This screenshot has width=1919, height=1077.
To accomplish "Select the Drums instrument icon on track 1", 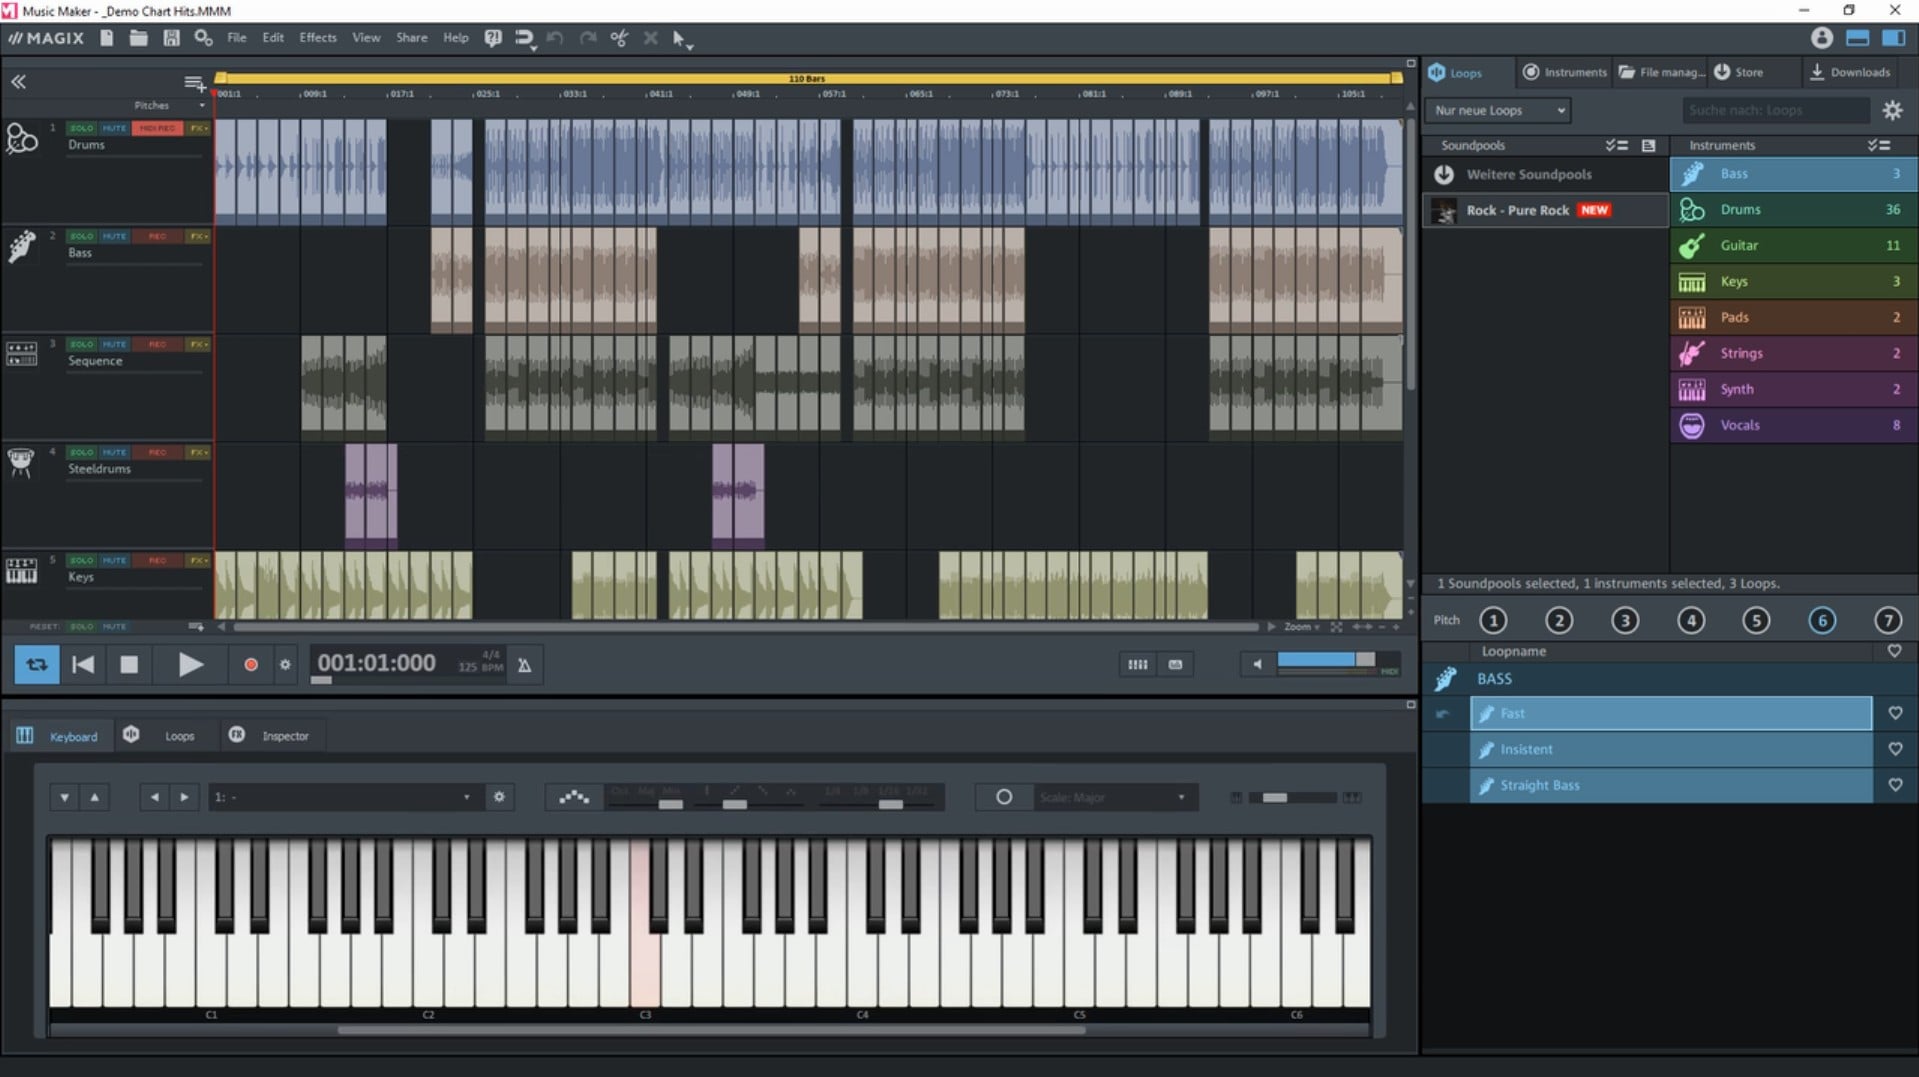I will pos(22,139).
